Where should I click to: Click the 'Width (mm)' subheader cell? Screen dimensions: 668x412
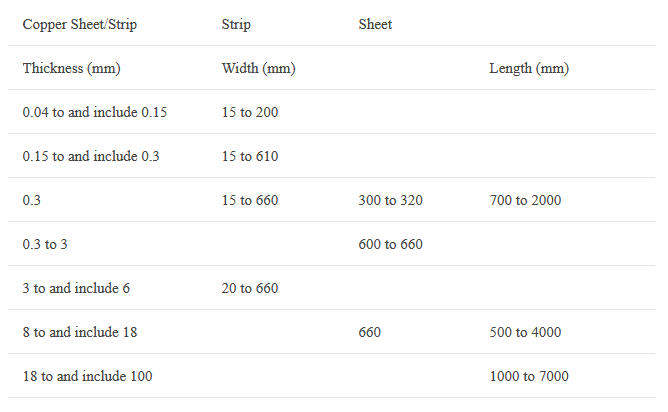point(258,68)
